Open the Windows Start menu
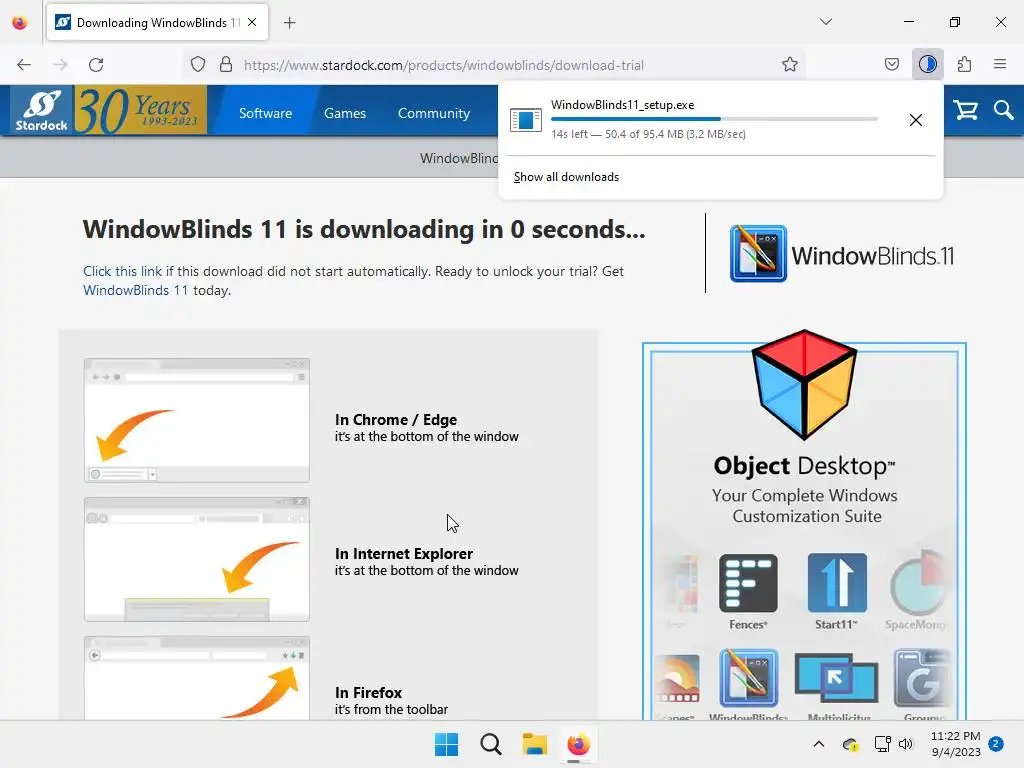The image size is (1024, 768). 447,744
